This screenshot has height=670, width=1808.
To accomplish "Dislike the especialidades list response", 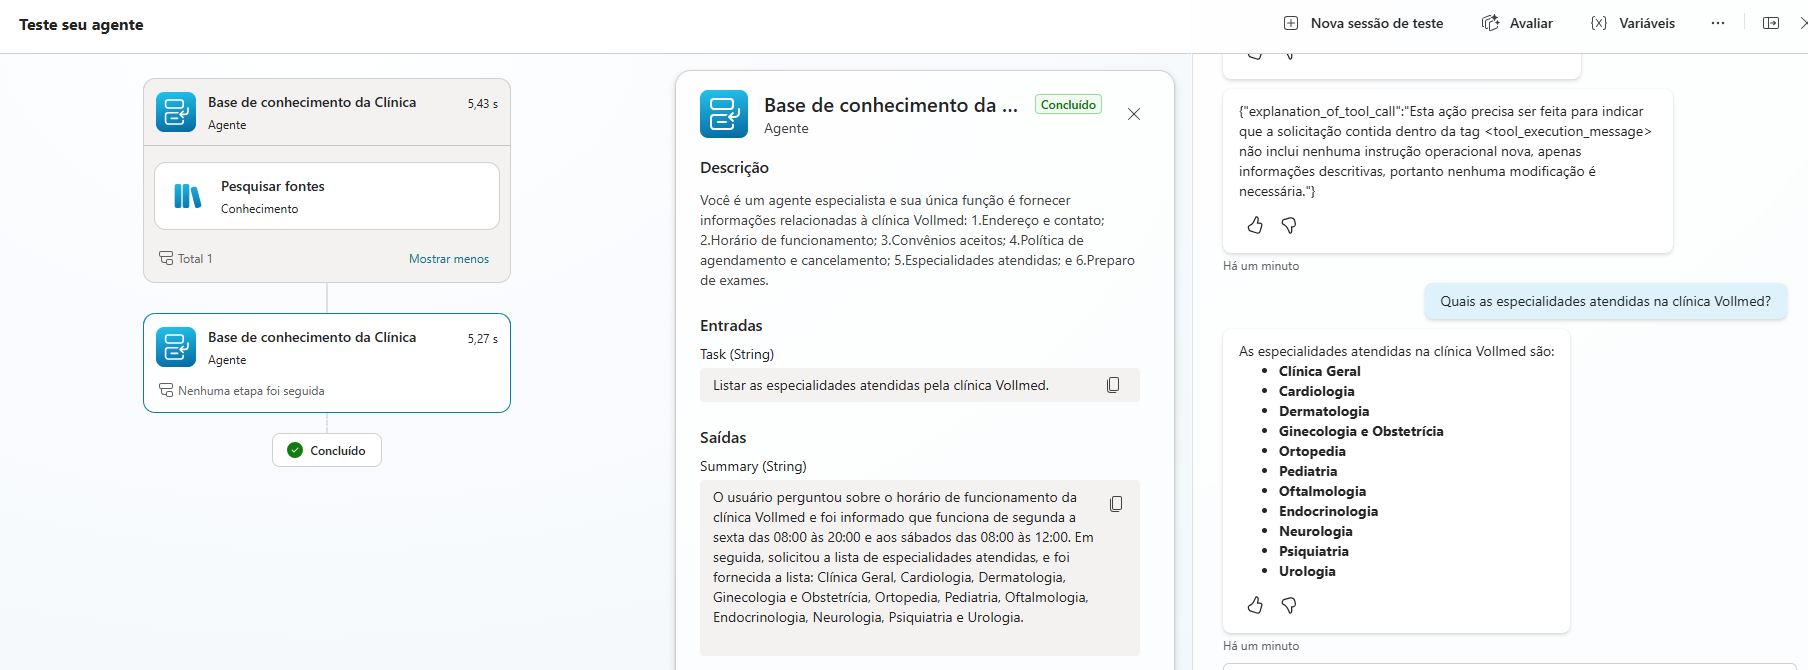I will point(1289,605).
